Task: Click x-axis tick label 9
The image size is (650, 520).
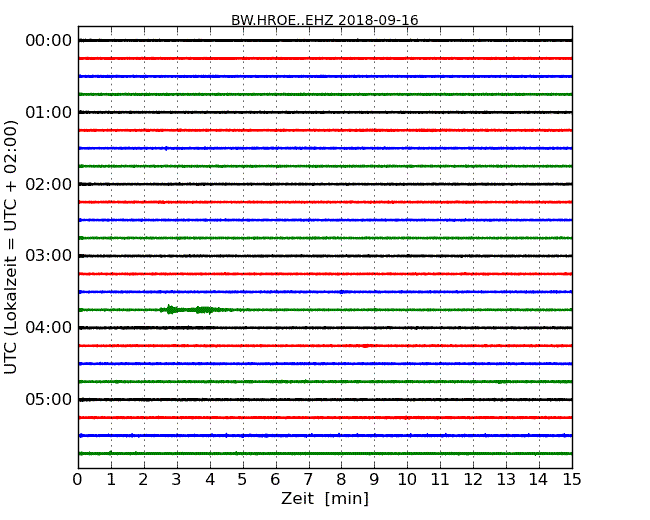Action: click(x=374, y=480)
